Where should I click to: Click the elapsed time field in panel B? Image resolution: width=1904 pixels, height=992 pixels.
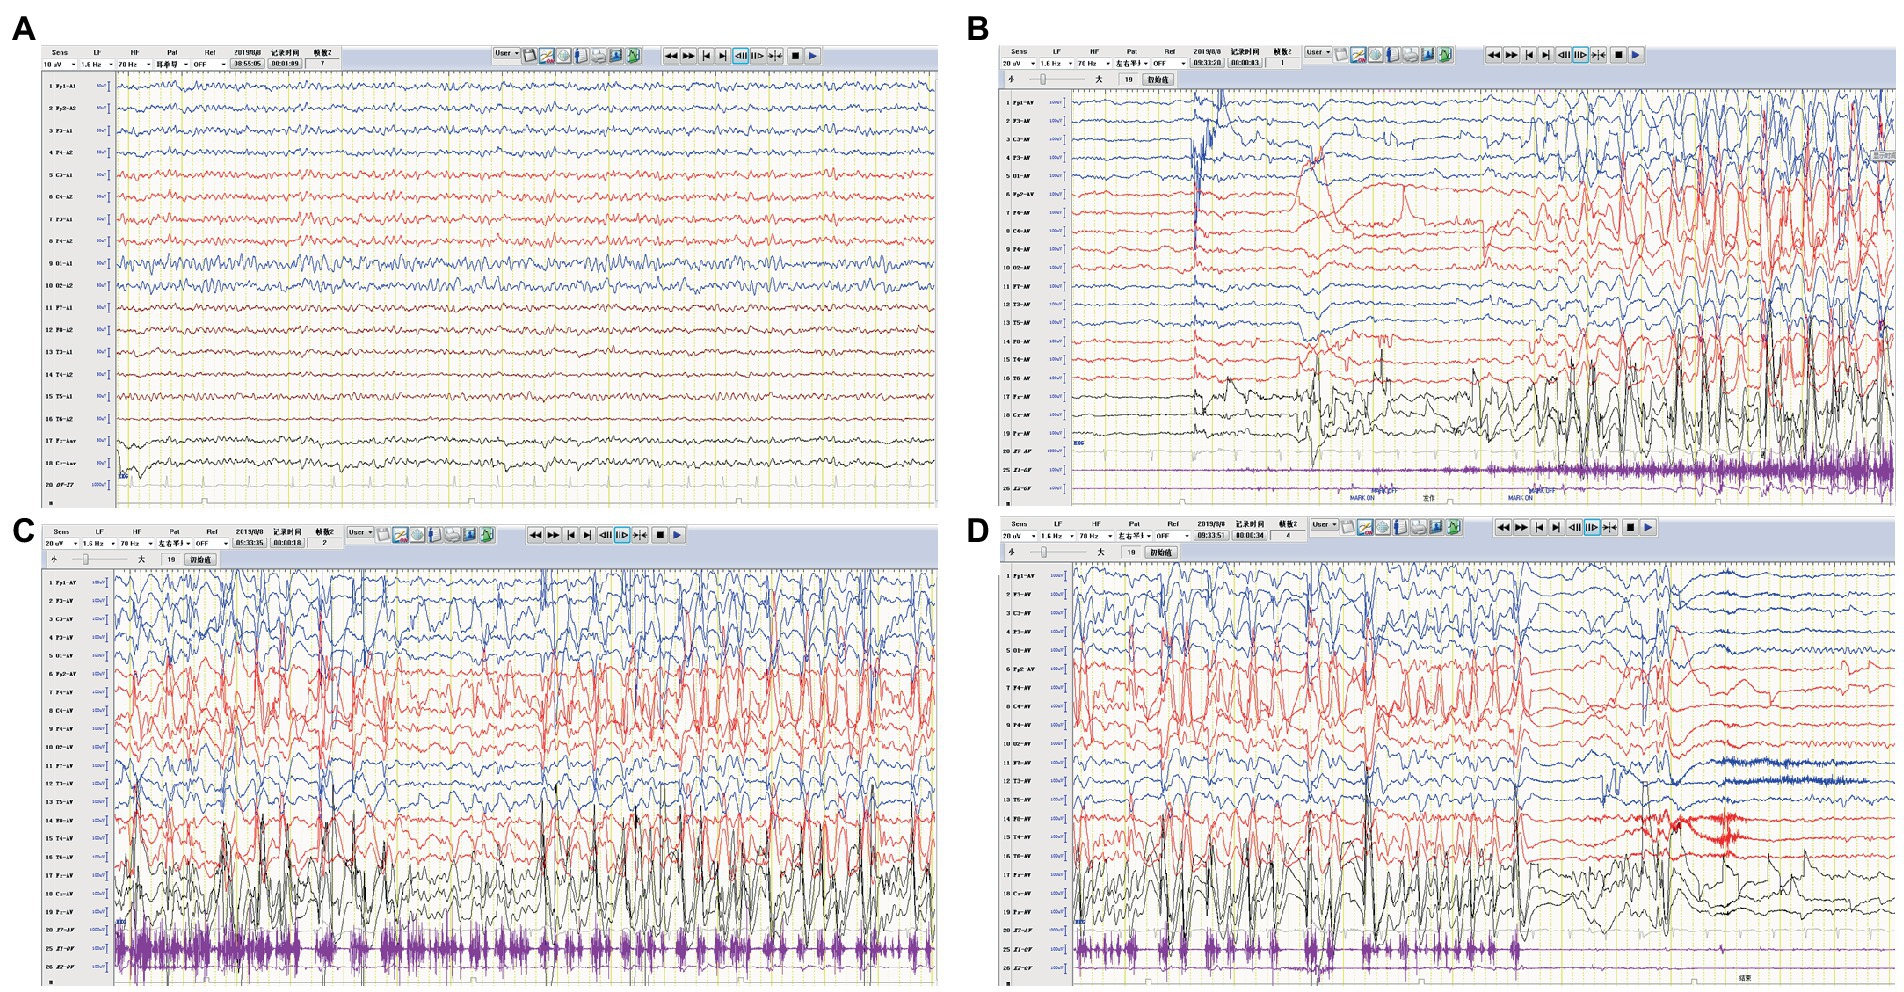point(1244,63)
